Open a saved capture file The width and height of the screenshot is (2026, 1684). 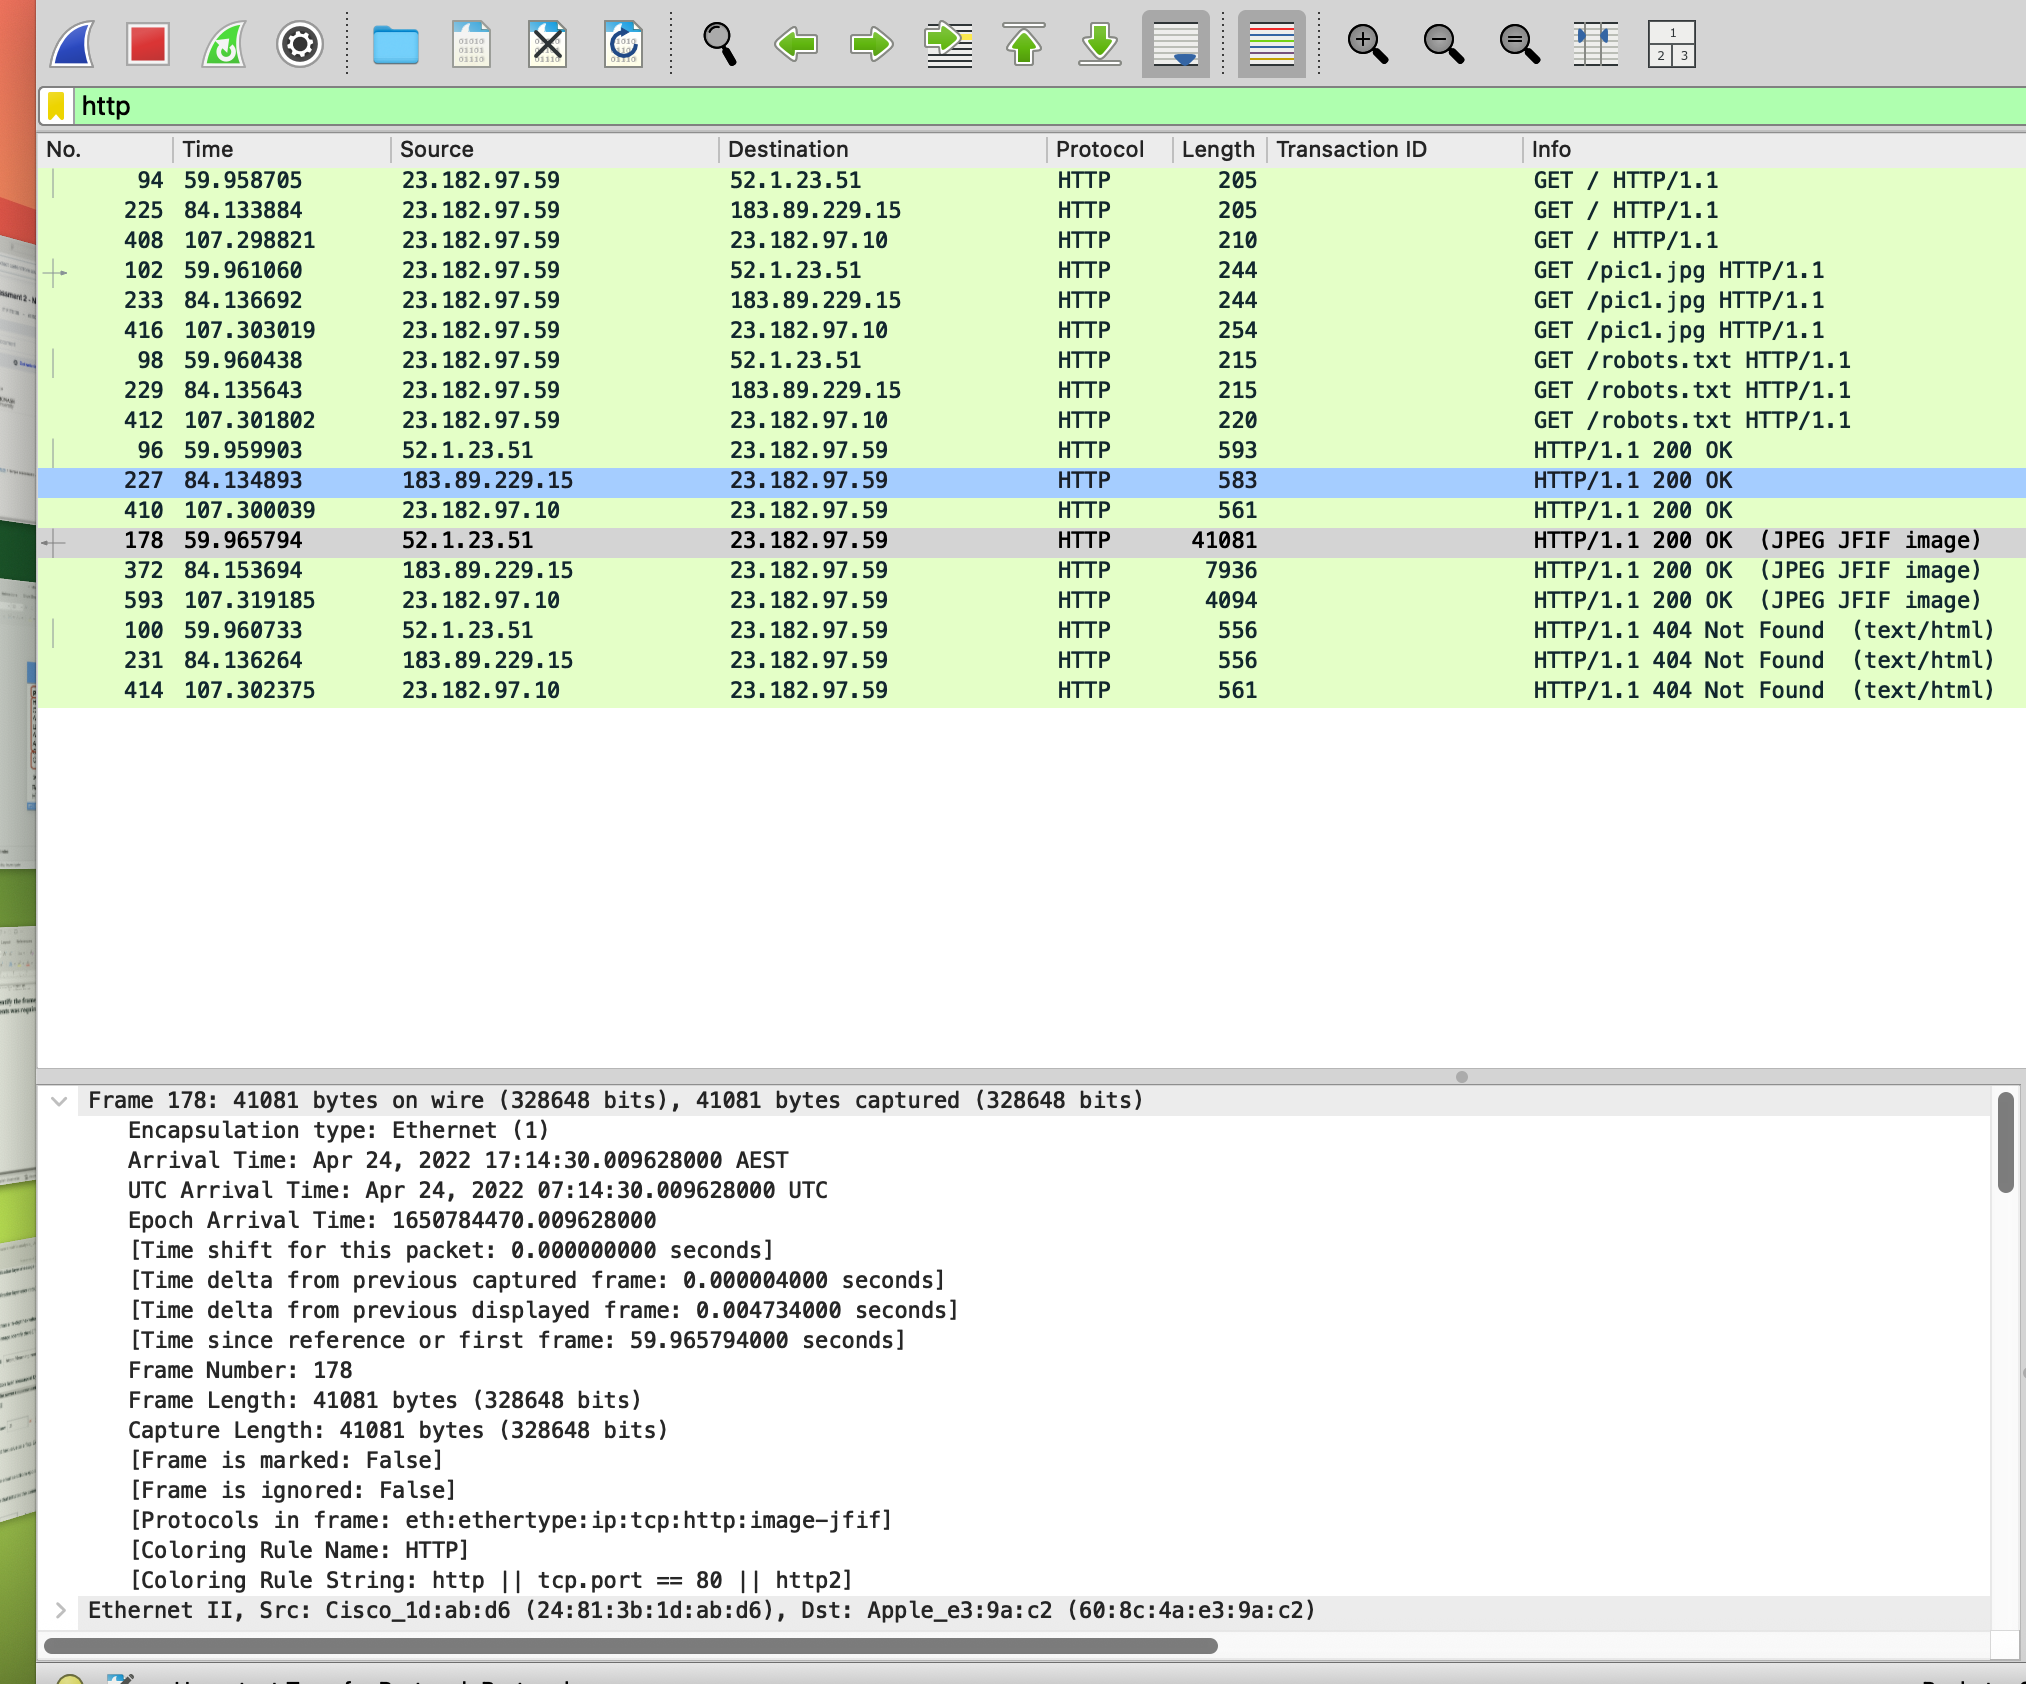point(396,44)
